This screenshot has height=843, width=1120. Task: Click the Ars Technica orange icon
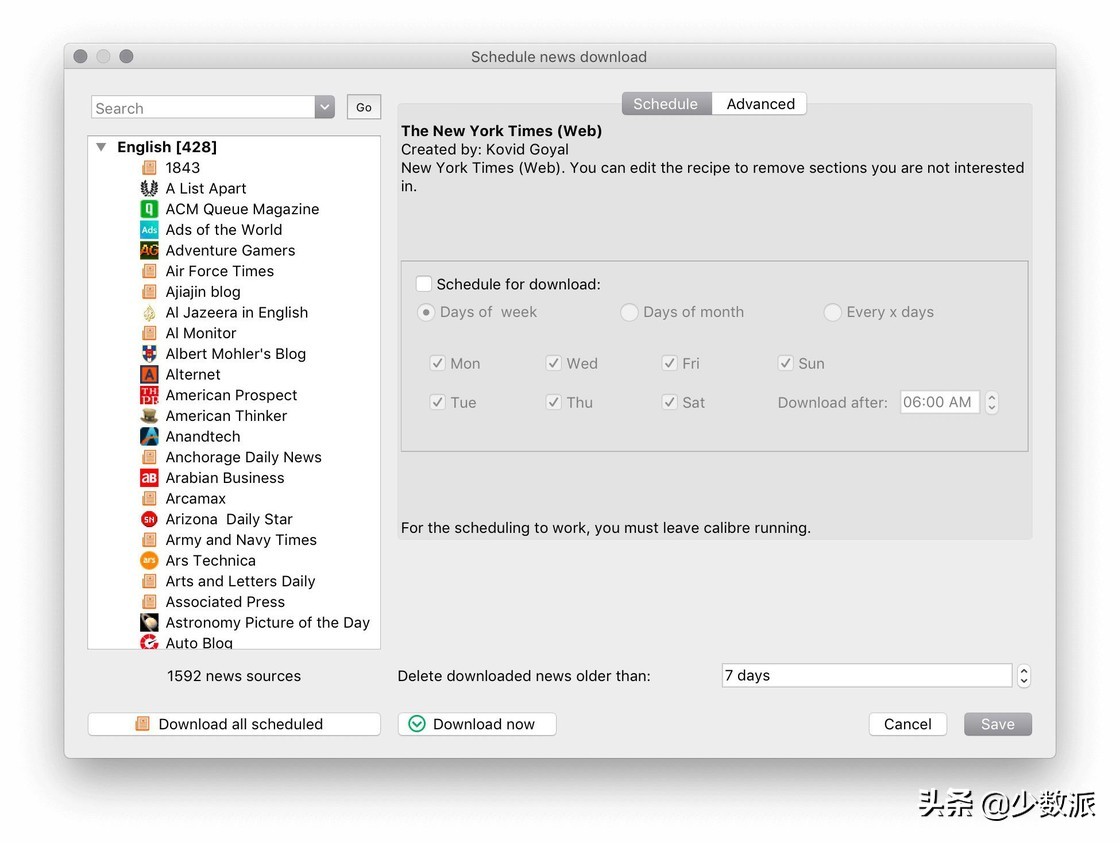click(149, 562)
